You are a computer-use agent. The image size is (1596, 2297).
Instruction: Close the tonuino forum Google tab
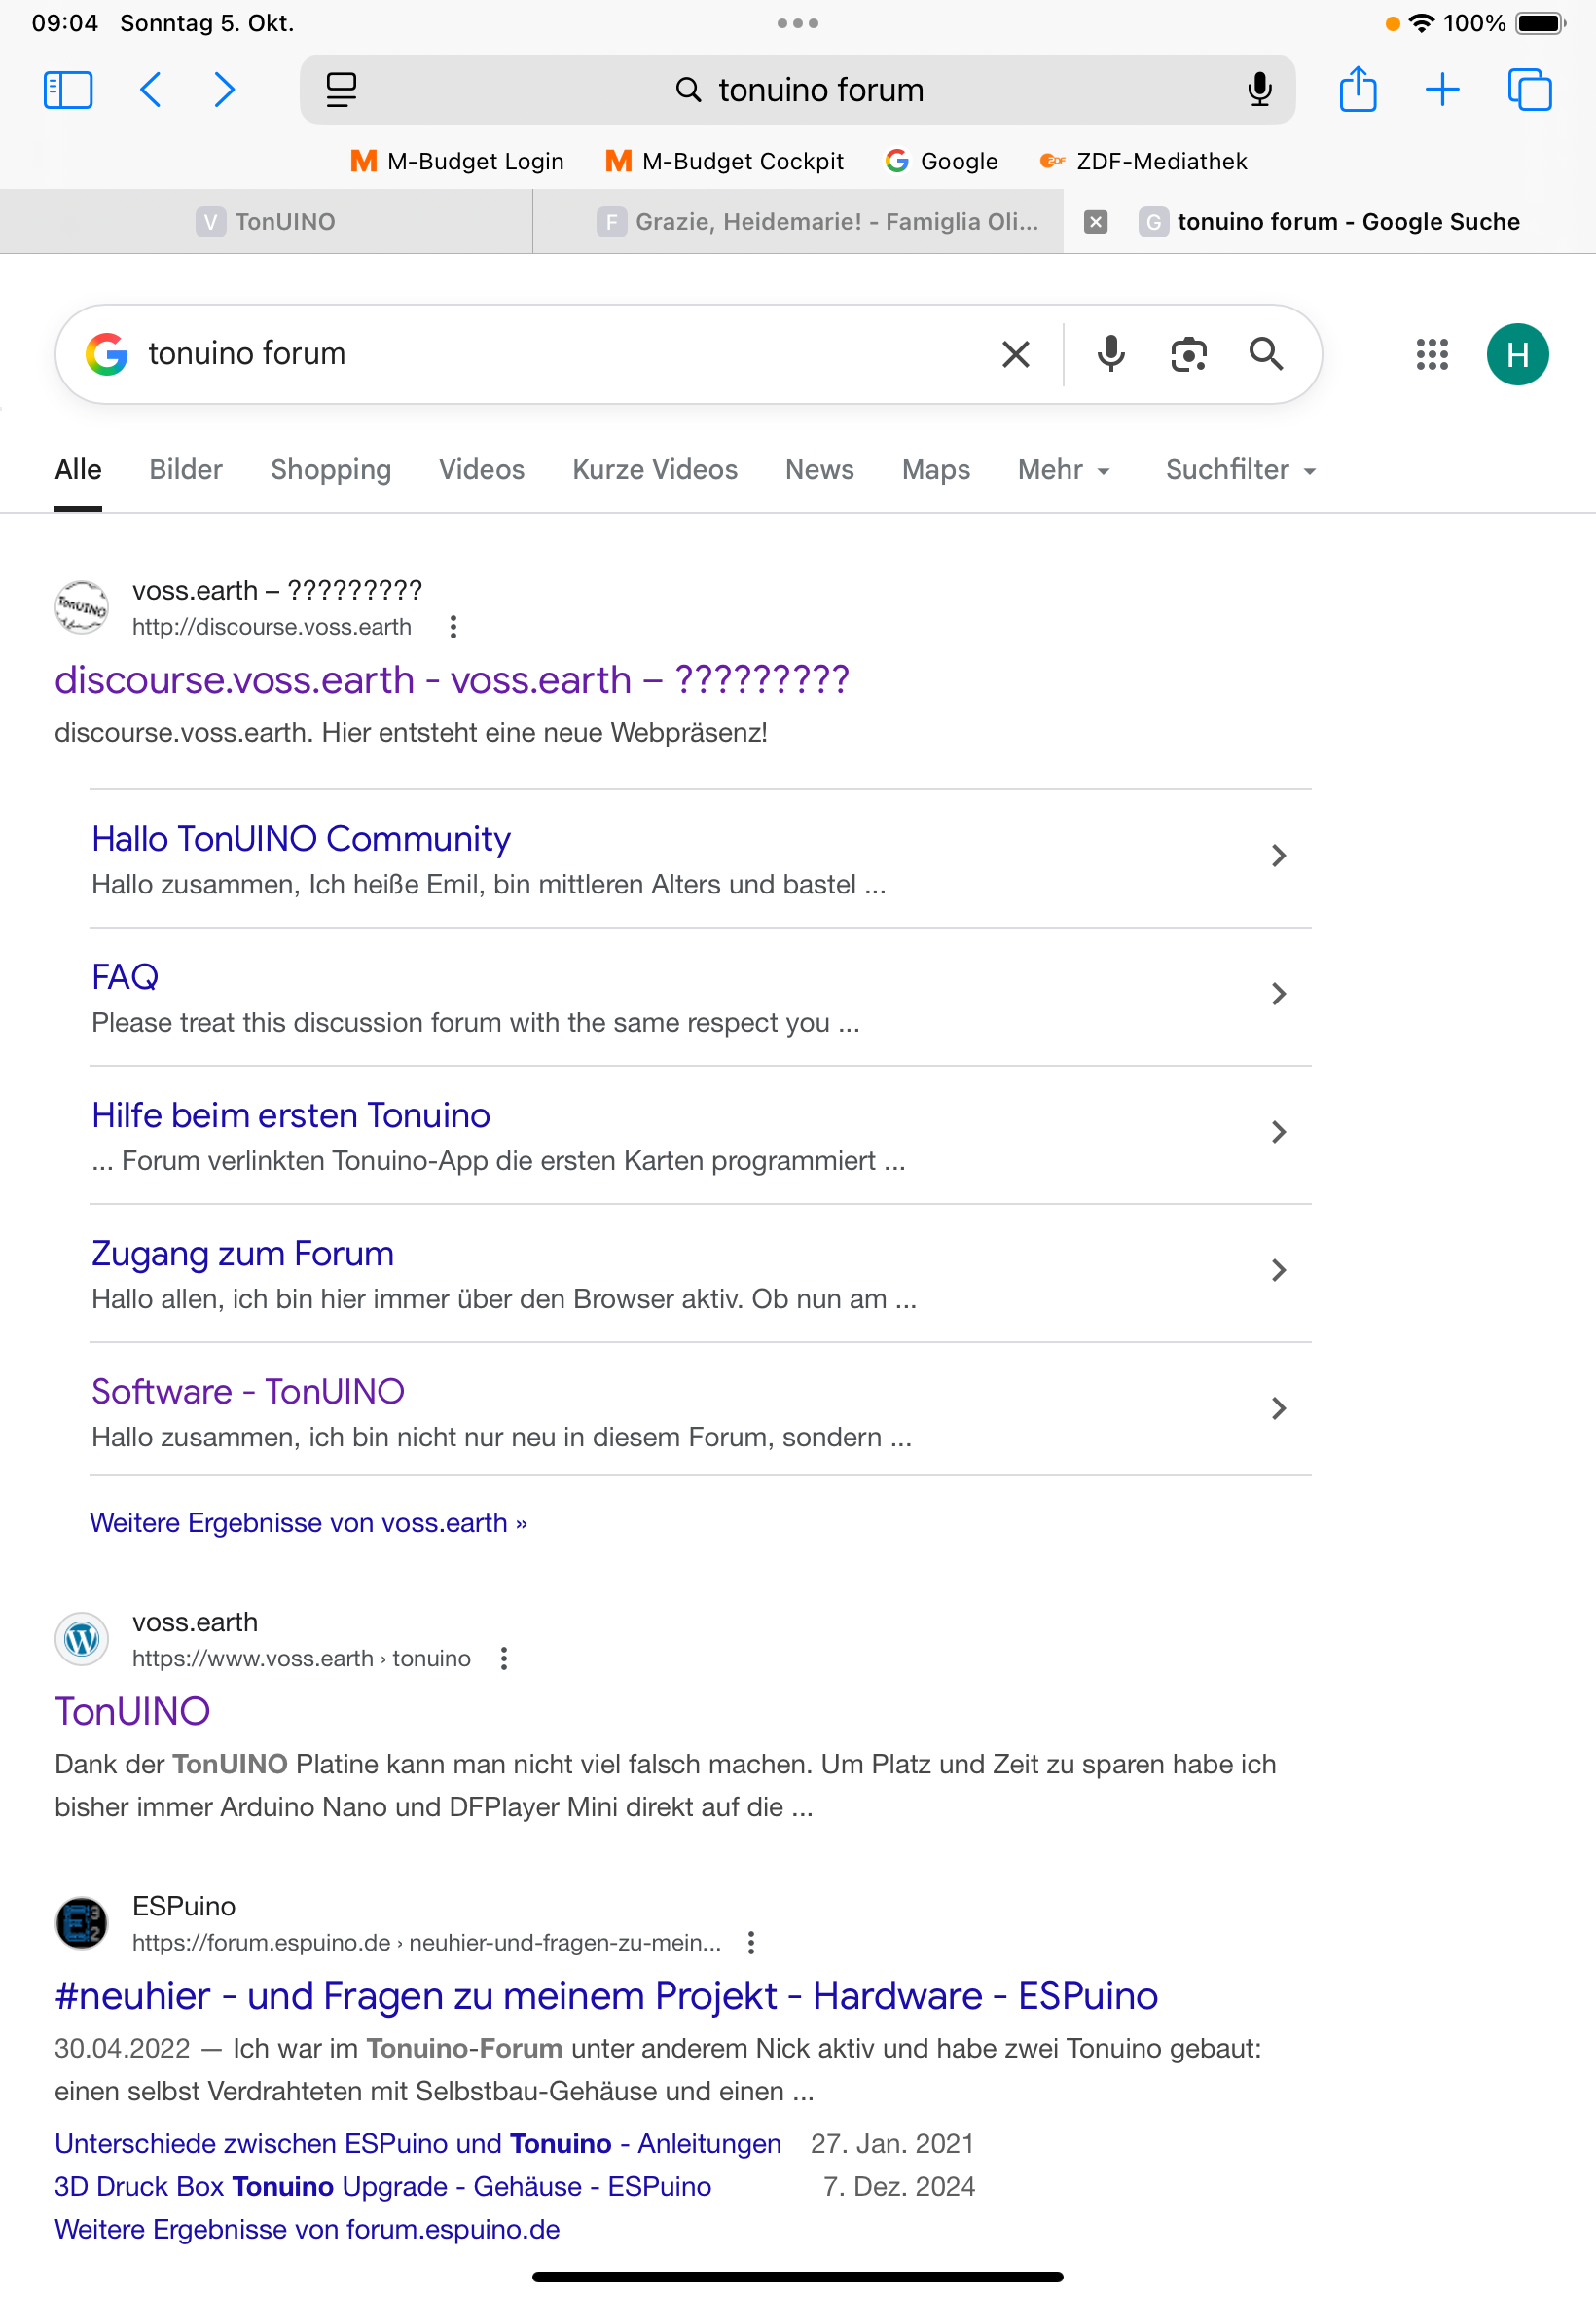click(x=1096, y=222)
